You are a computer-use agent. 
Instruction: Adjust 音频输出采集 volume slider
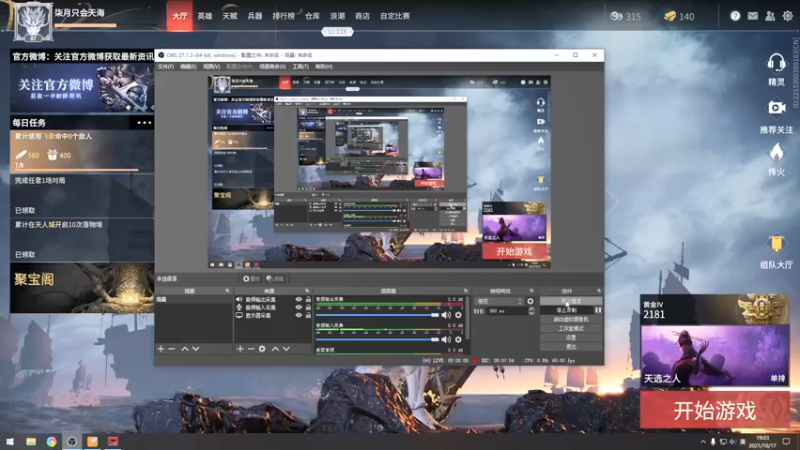pyautogui.click(x=378, y=315)
